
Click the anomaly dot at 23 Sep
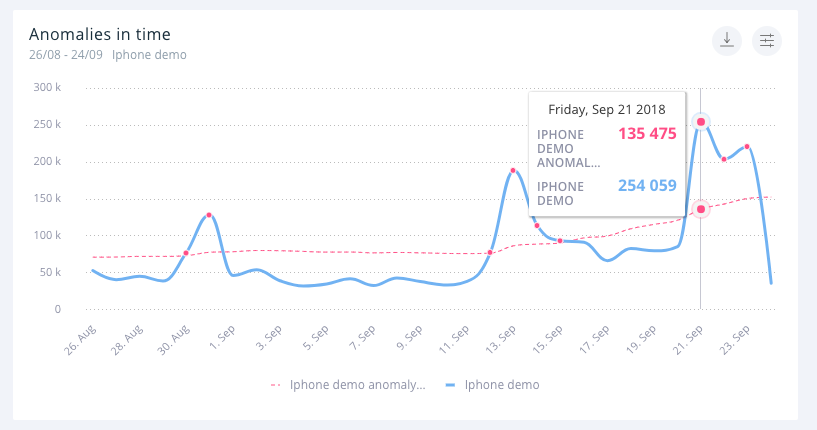pos(747,147)
